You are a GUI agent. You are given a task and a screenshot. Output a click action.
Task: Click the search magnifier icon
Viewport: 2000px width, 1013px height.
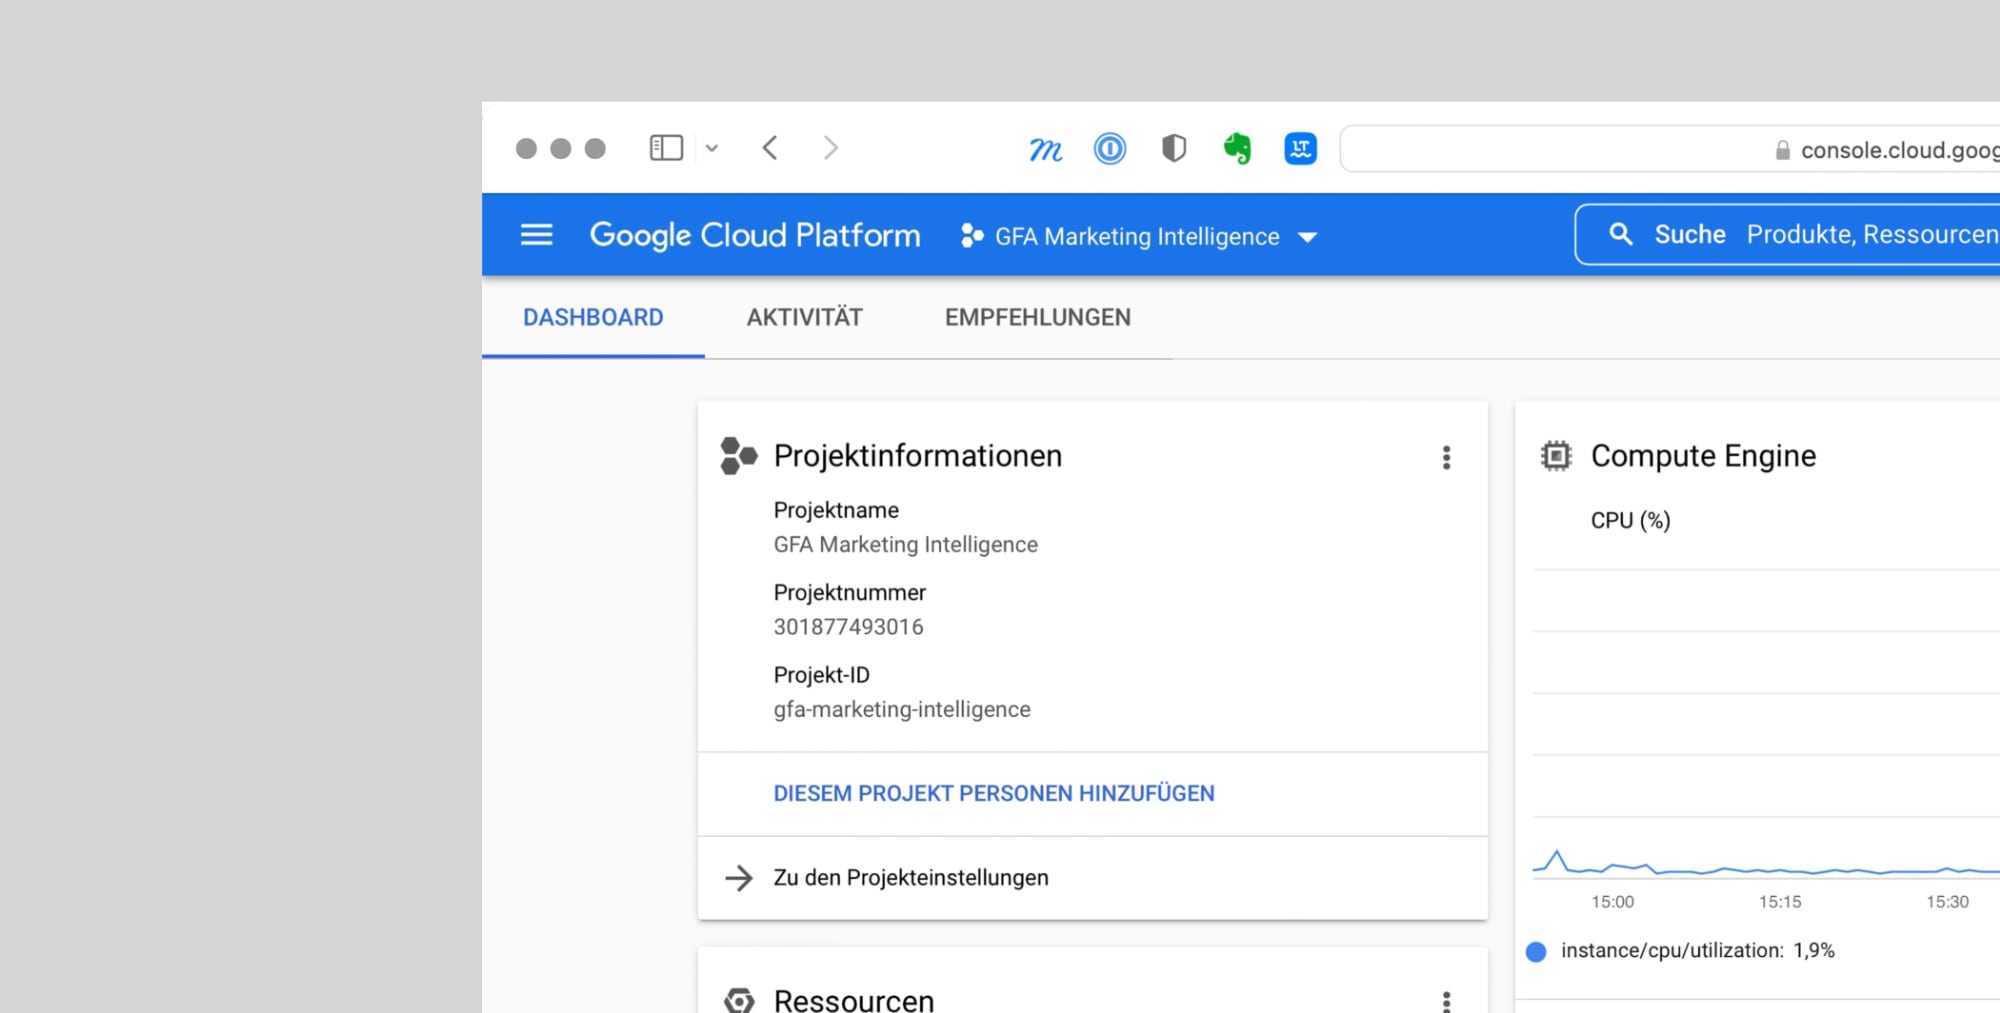tap(1620, 234)
